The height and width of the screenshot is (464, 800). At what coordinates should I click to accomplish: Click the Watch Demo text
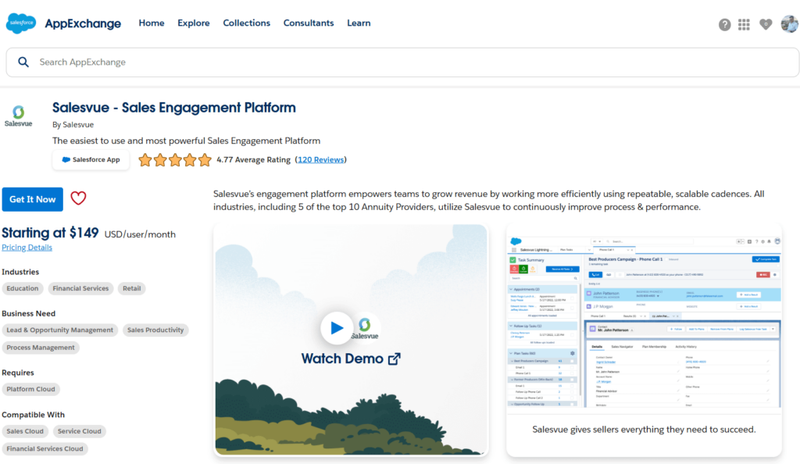click(x=342, y=359)
